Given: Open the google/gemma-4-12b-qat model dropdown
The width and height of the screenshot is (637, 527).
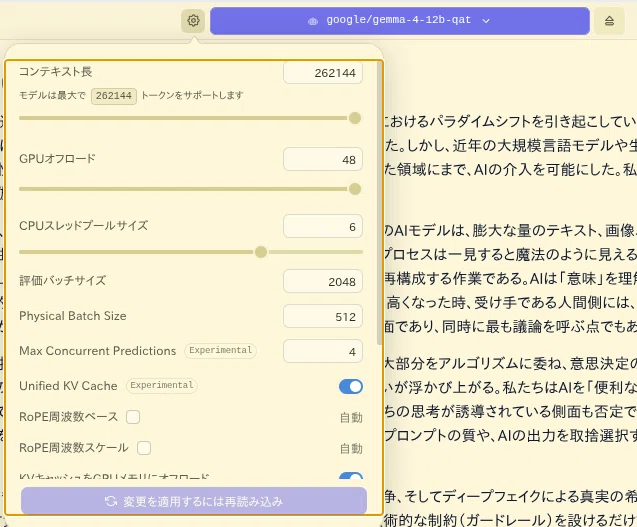Looking at the screenshot, I should point(400,21).
